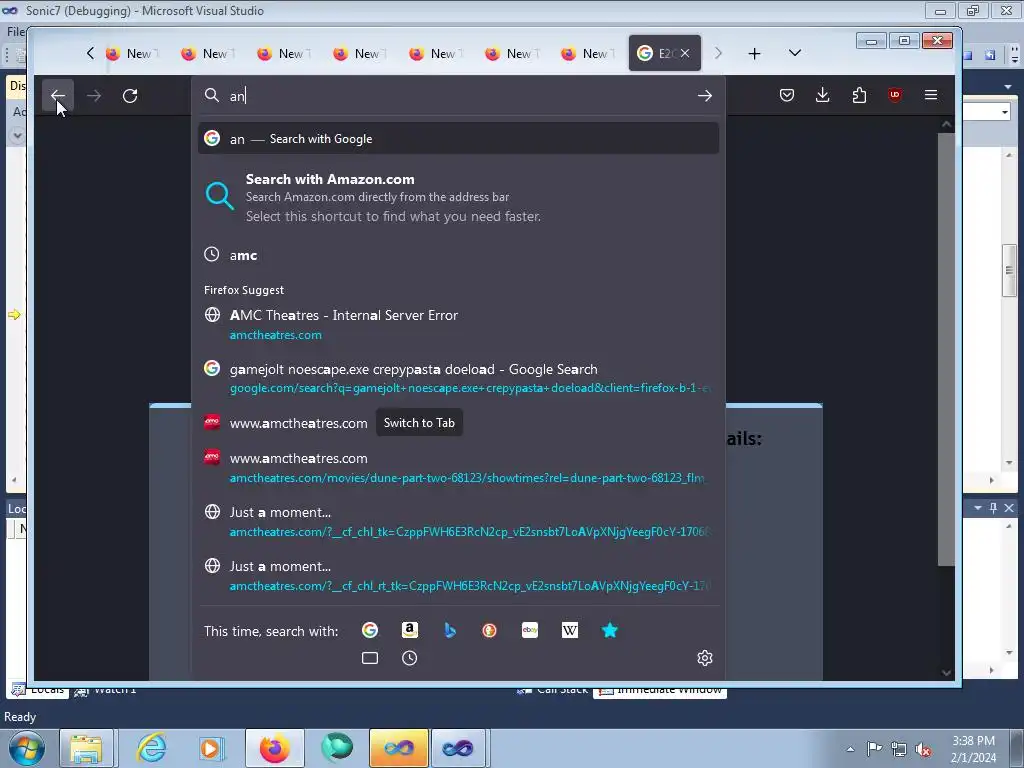1024x768 pixels.
Task: Search open tabs using tabs icon
Action: click(370, 658)
